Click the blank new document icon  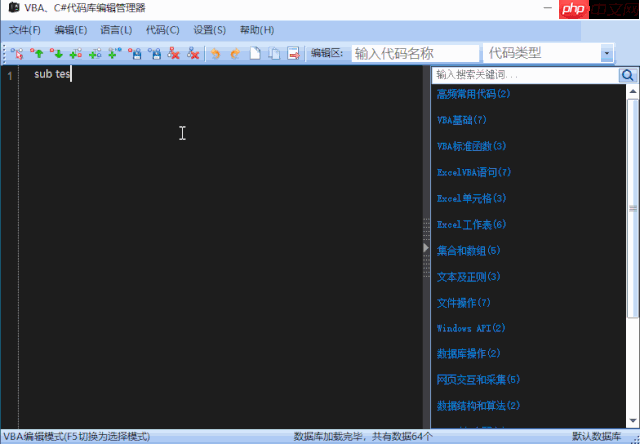(255, 53)
